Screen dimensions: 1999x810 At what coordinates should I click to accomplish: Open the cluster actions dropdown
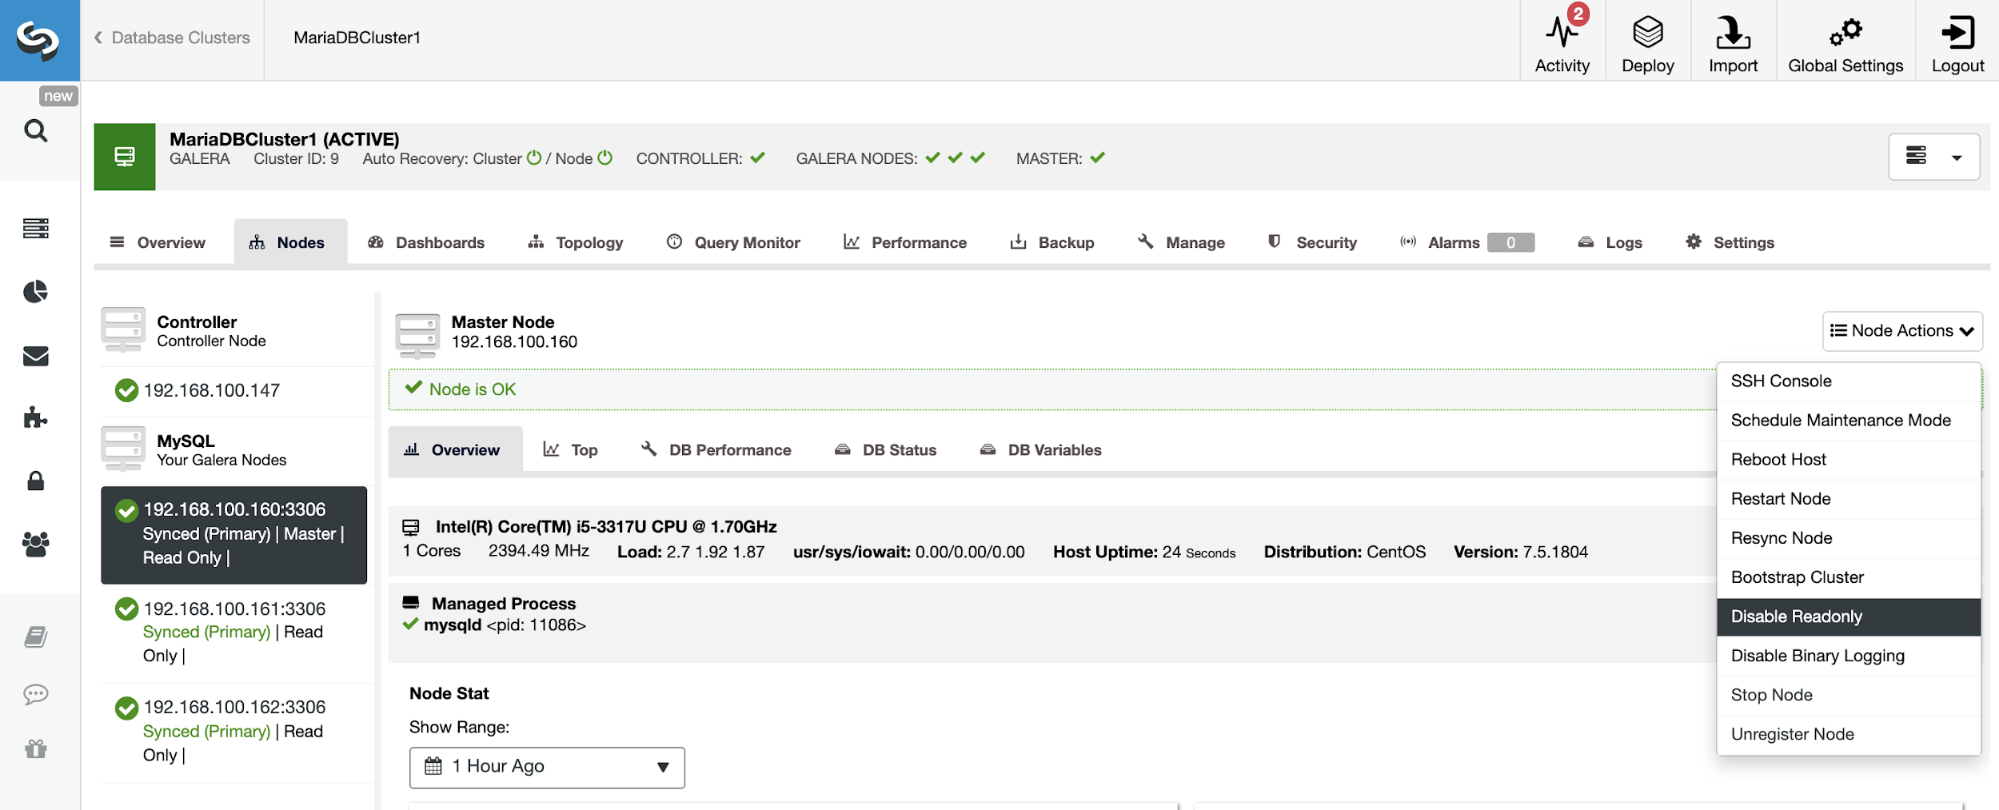coord(1934,157)
